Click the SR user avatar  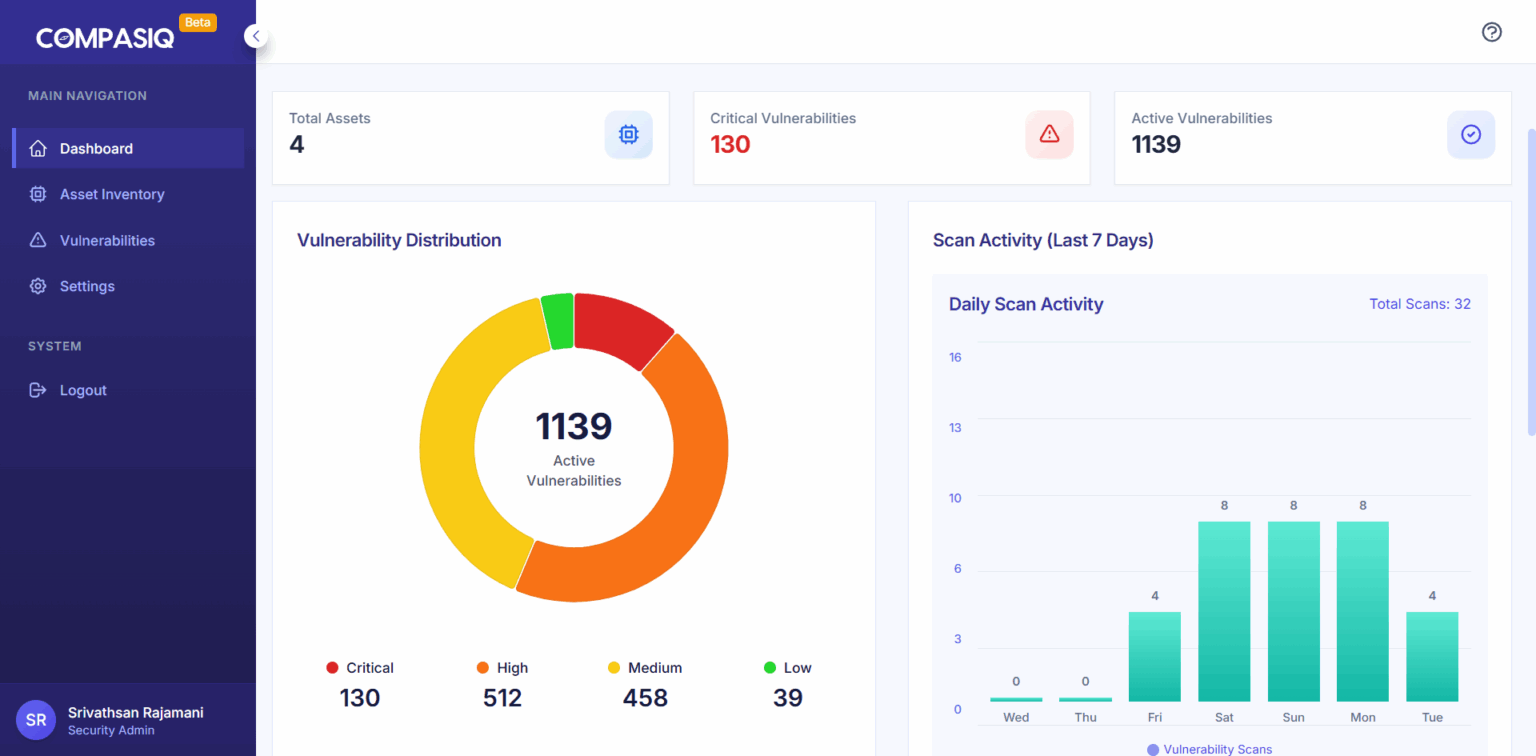[x=36, y=719]
